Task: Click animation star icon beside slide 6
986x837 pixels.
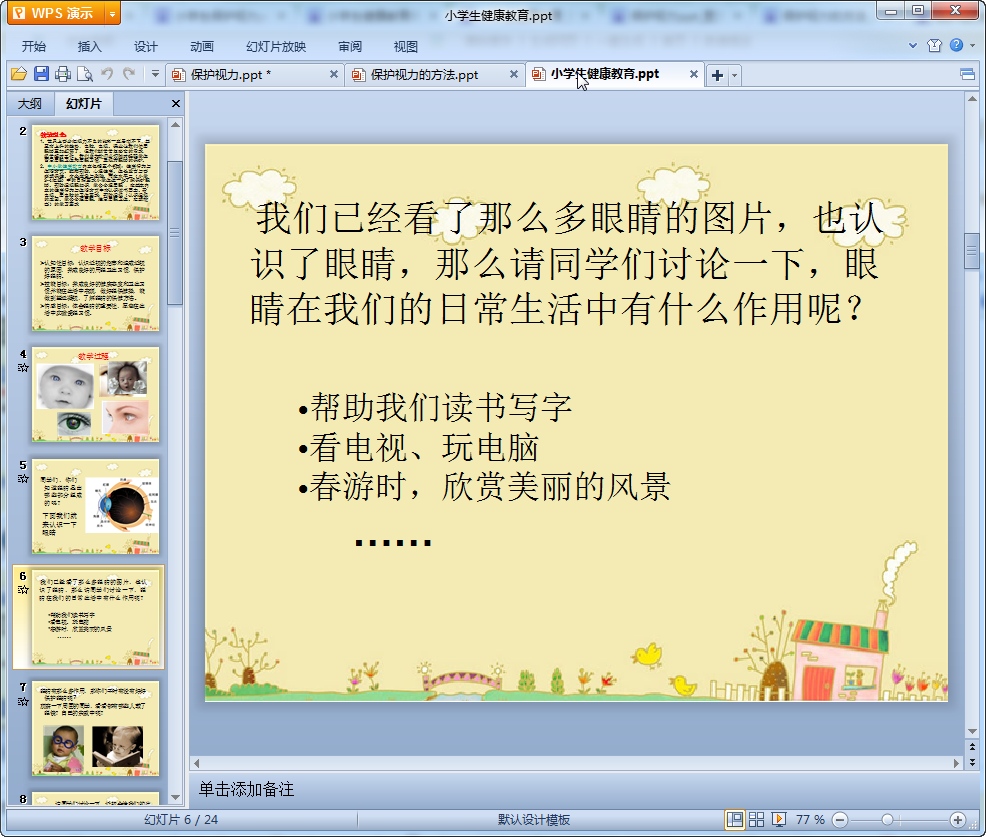Action: pos(23,590)
